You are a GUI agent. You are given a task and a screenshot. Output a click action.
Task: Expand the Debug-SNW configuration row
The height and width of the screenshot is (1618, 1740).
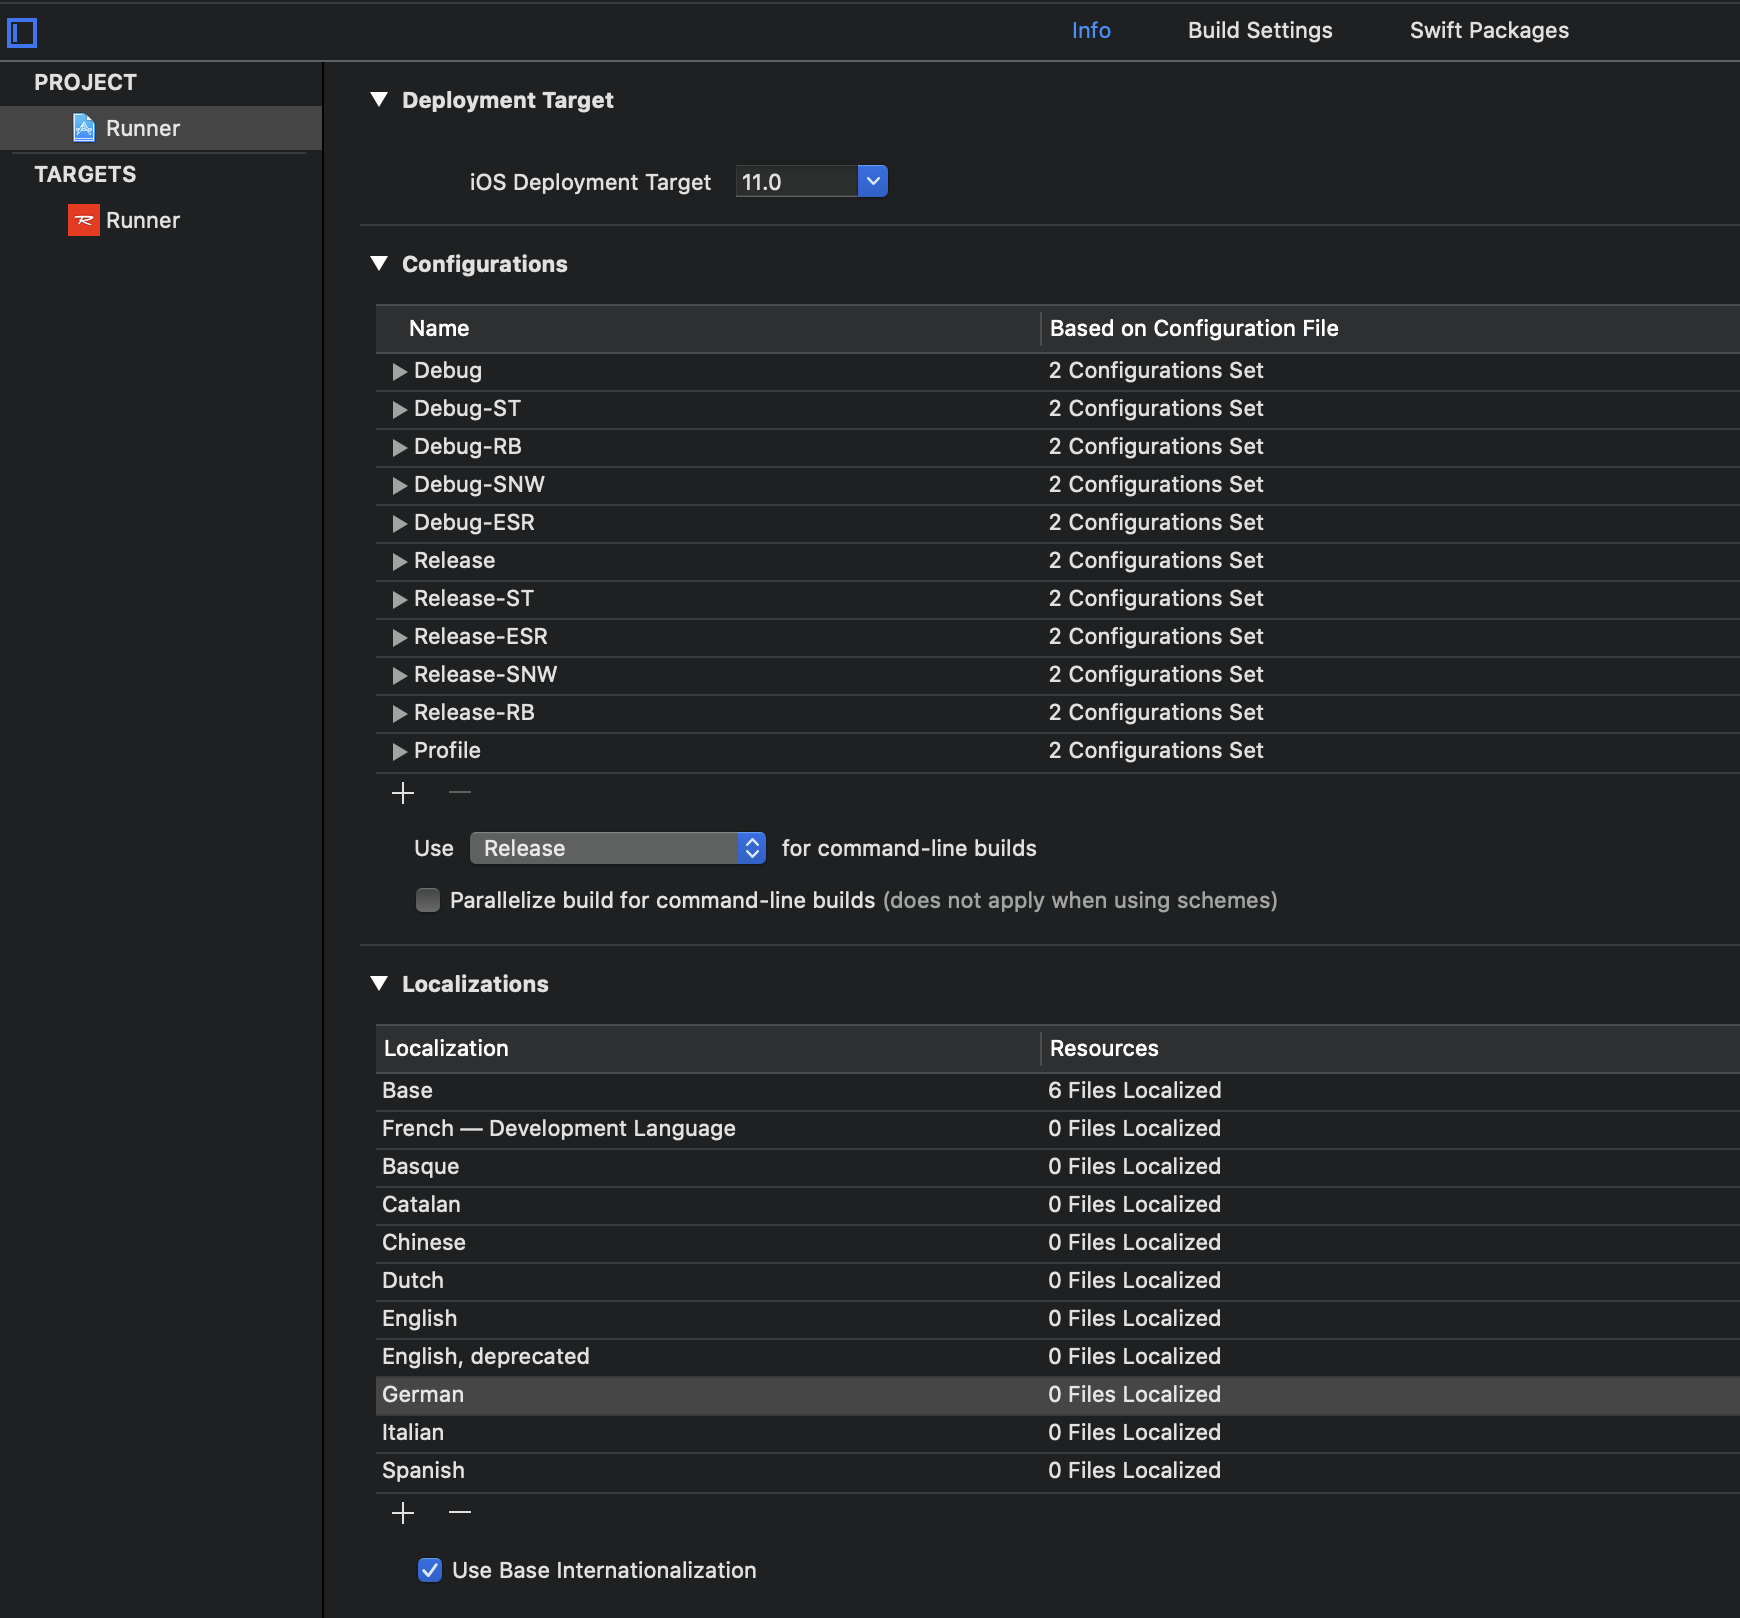[400, 485]
